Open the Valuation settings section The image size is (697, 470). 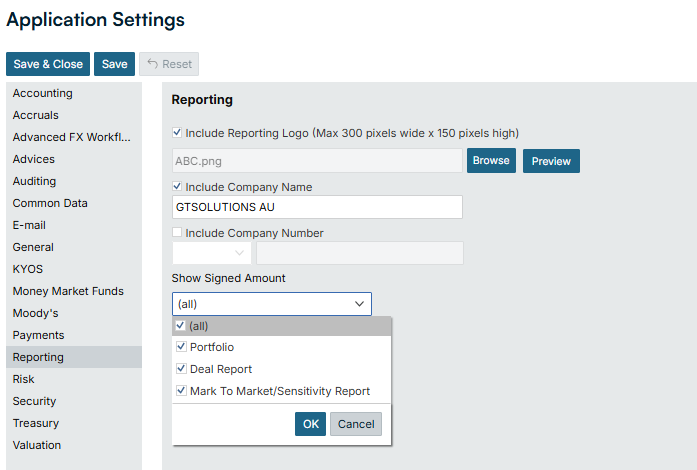[x=74, y=445]
